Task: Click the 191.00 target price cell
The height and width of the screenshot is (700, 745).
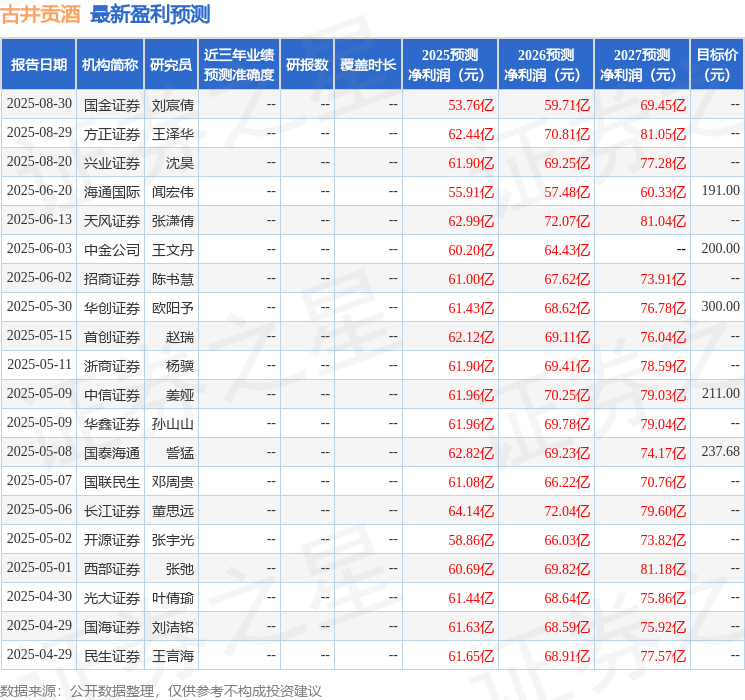Action: (720, 191)
